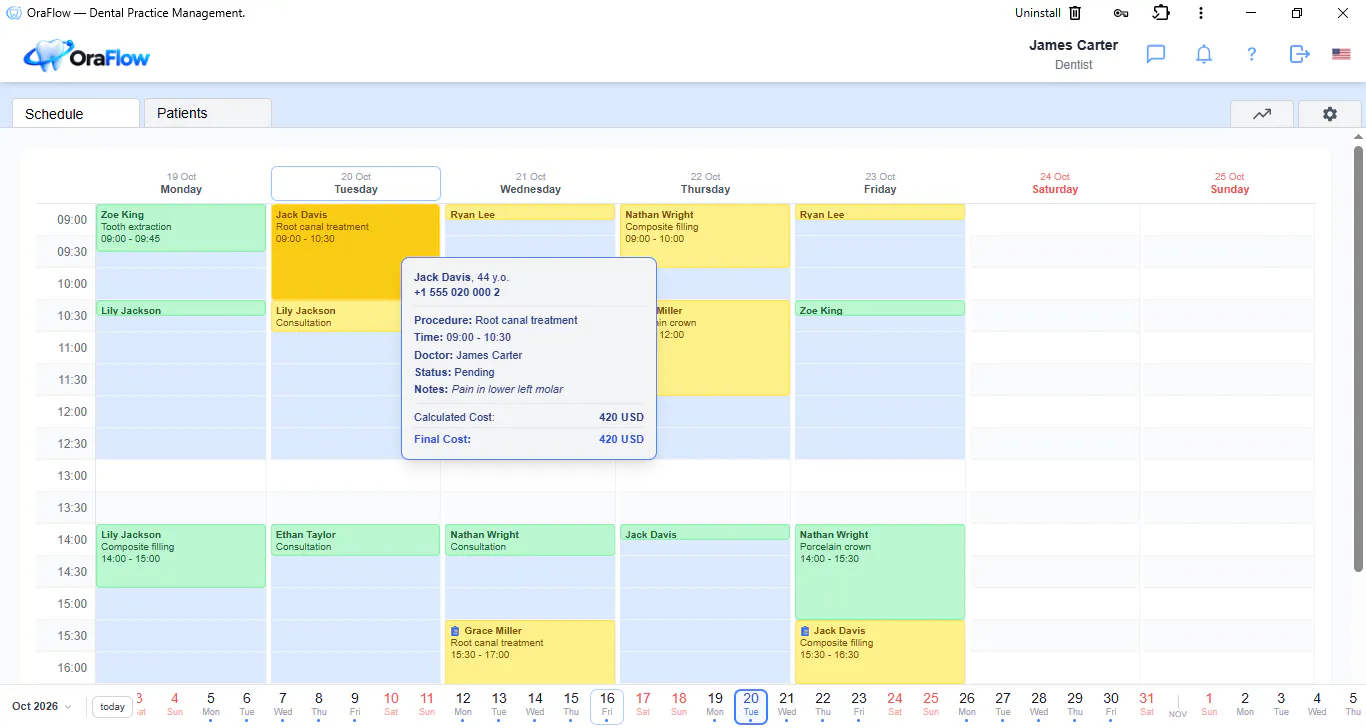Viewport: 1366px width, 728px height.
Task: Open the three-dot menu in the title bar
Action: (x=1201, y=13)
